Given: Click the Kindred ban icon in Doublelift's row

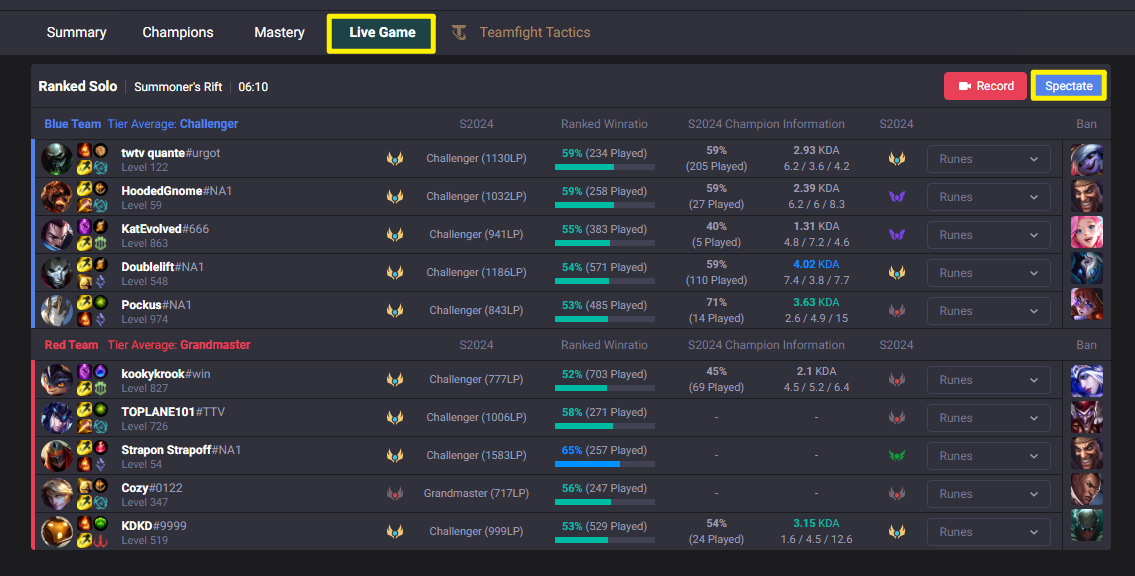Looking at the screenshot, I should [1088, 272].
